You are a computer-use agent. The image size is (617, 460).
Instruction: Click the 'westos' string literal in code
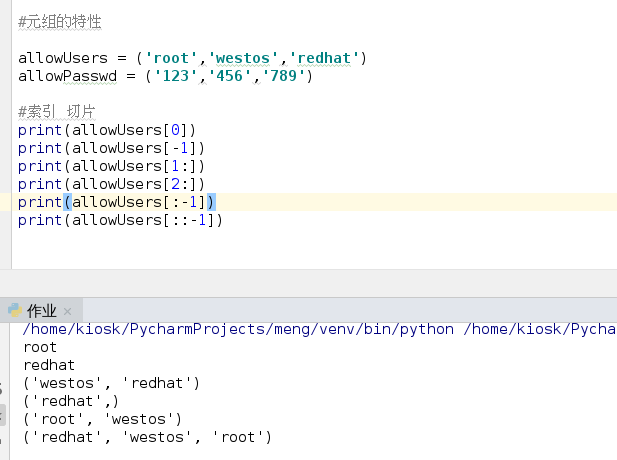tap(243, 58)
